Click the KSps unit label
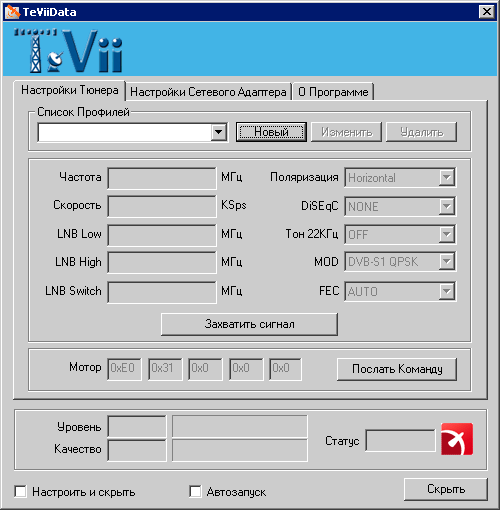This screenshot has height=510, width=500. coord(234,205)
